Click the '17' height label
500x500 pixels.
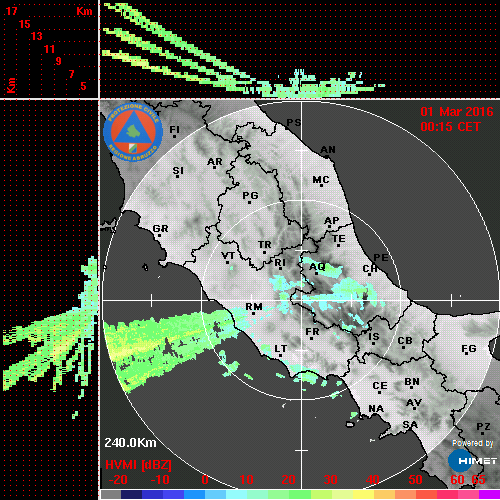tap(11, 11)
